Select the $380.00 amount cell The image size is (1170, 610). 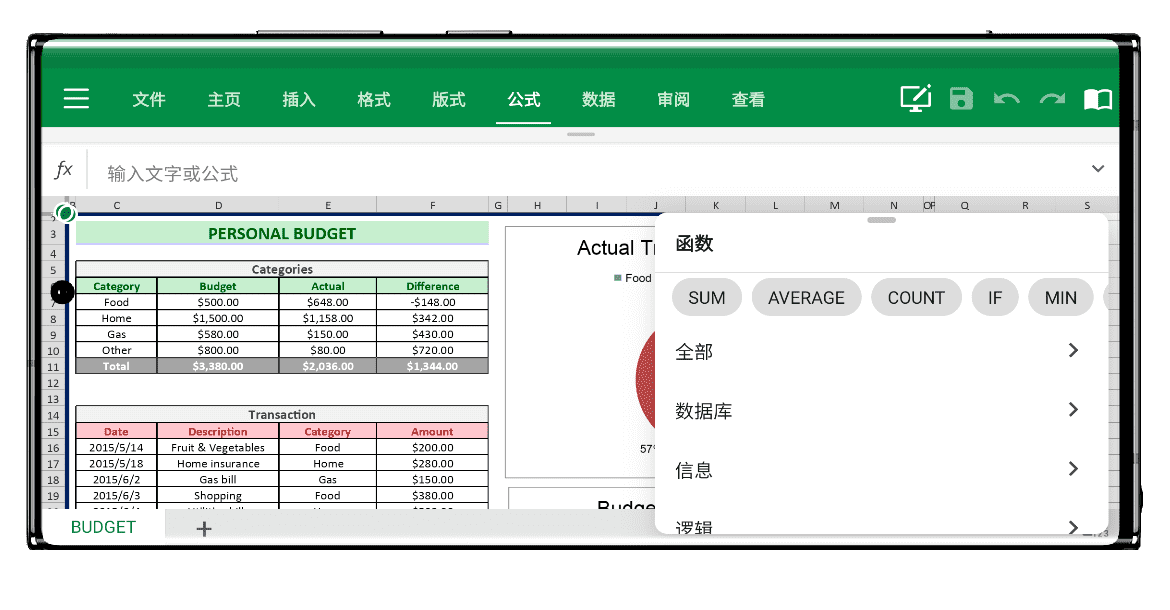(x=433, y=495)
